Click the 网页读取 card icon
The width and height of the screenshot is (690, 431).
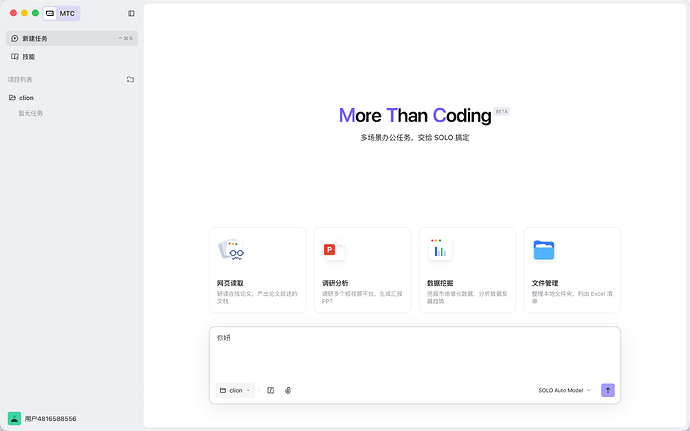coord(231,250)
